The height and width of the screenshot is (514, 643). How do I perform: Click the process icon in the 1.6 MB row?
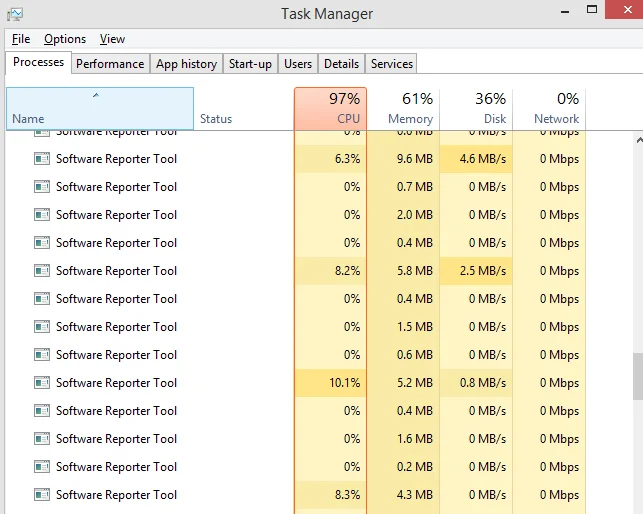tap(42, 439)
